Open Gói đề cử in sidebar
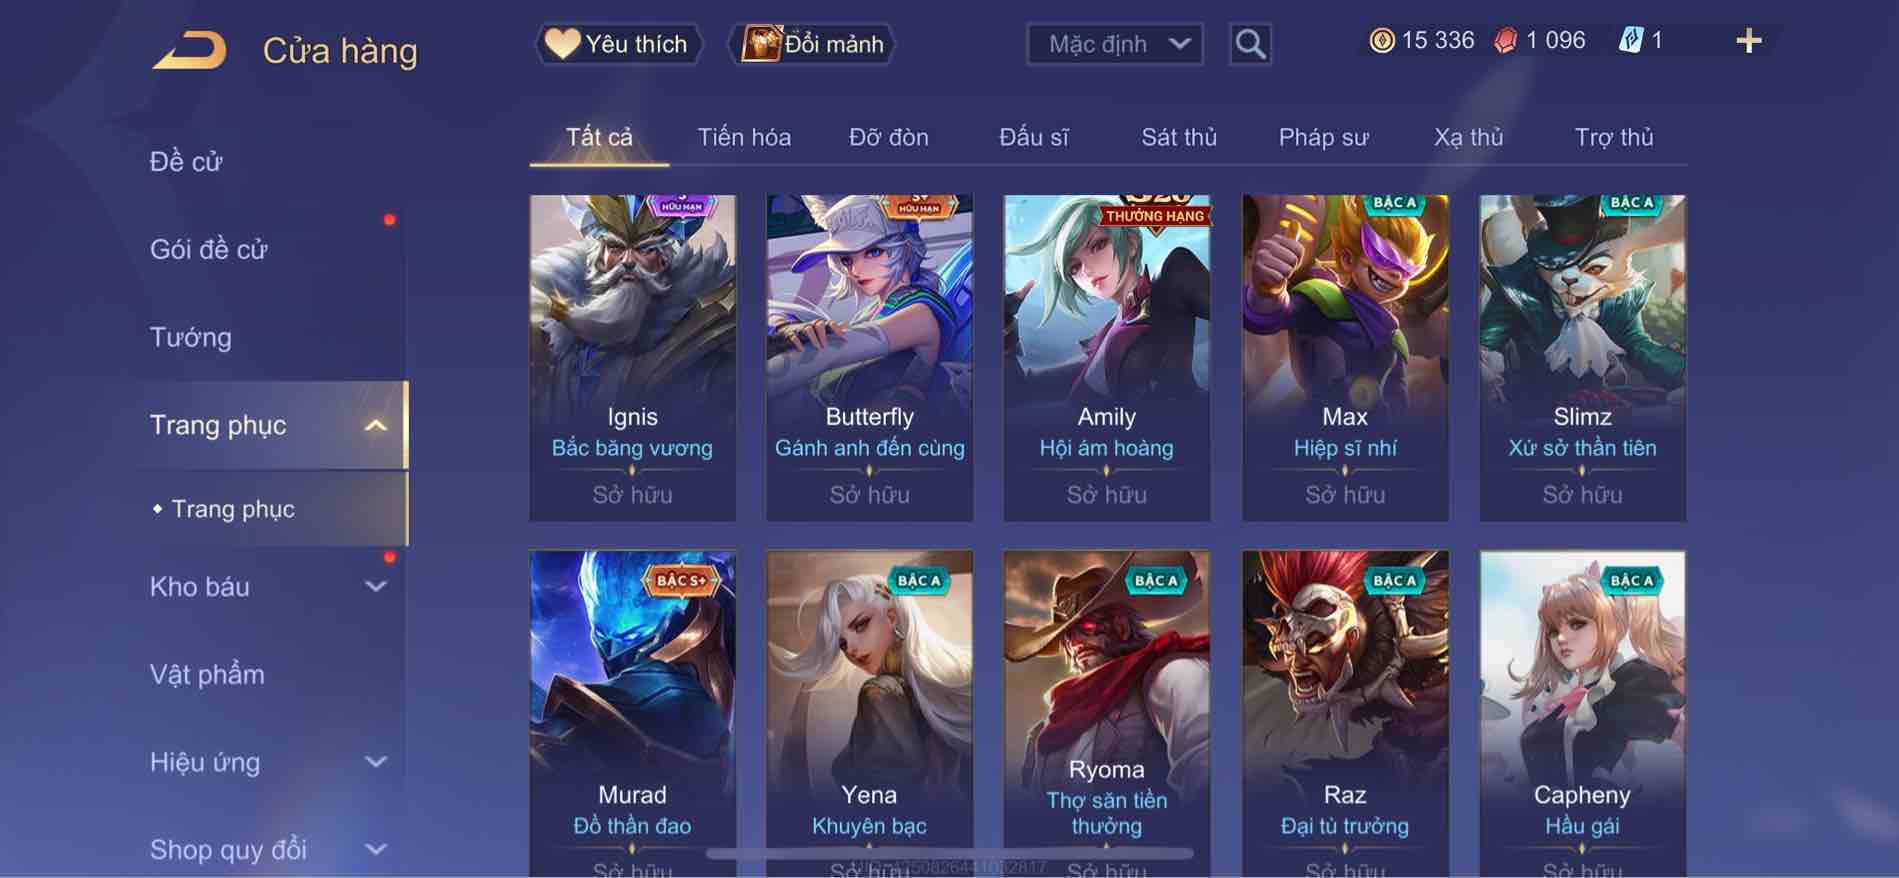The width and height of the screenshot is (1899, 878). pyautogui.click(x=209, y=250)
